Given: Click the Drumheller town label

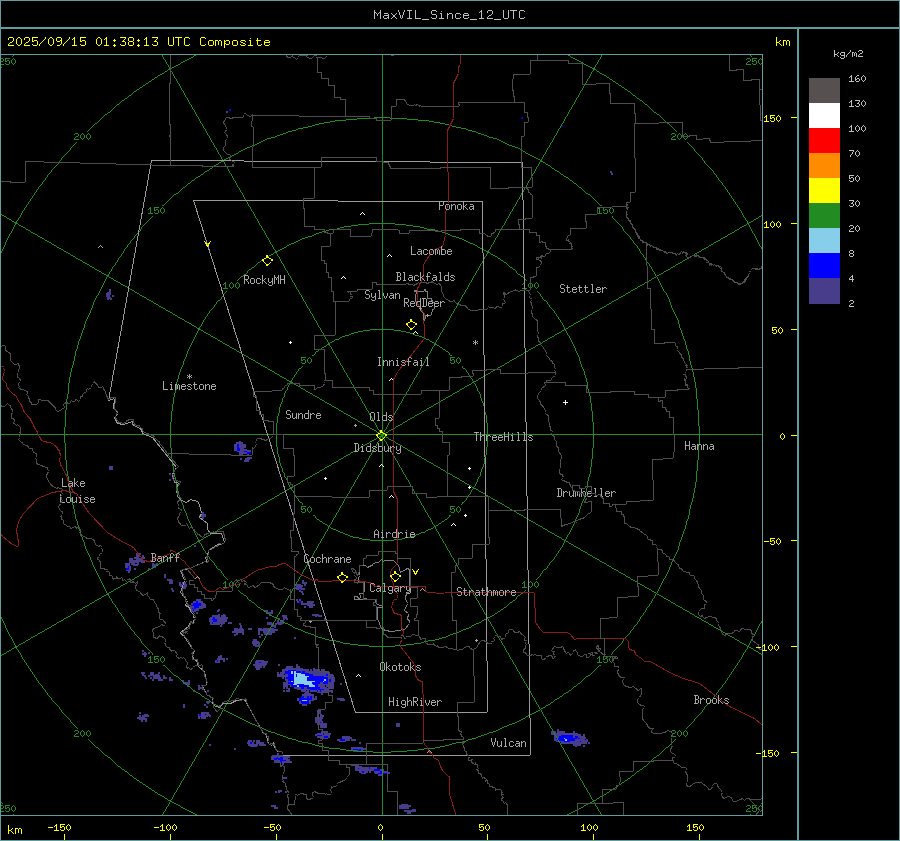Looking at the screenshot, I should pos(586,493).
